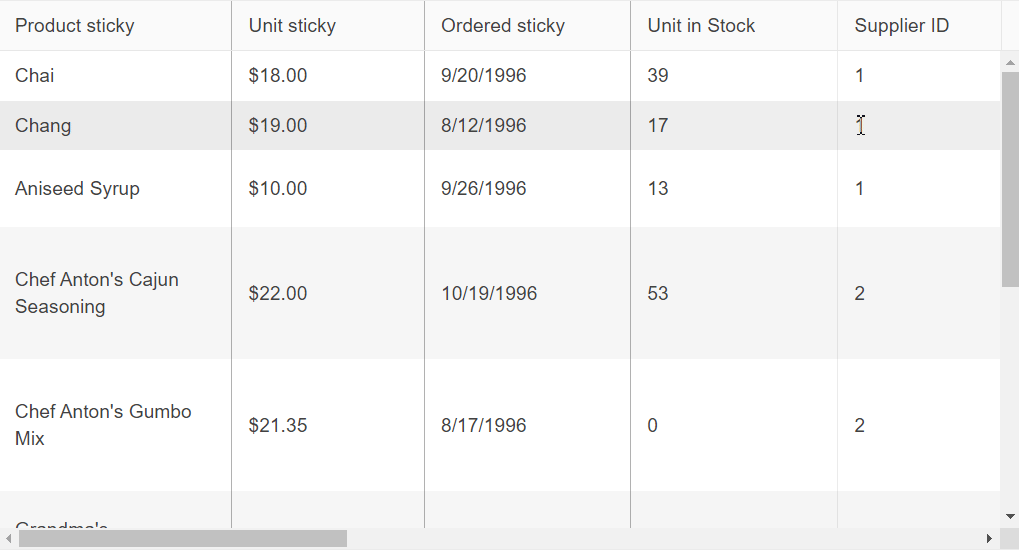Image resolution: width=1019 pixels, height=554 pixels.
Task: Sort by Product sticky column header
Action: click(x=75, y=26)
